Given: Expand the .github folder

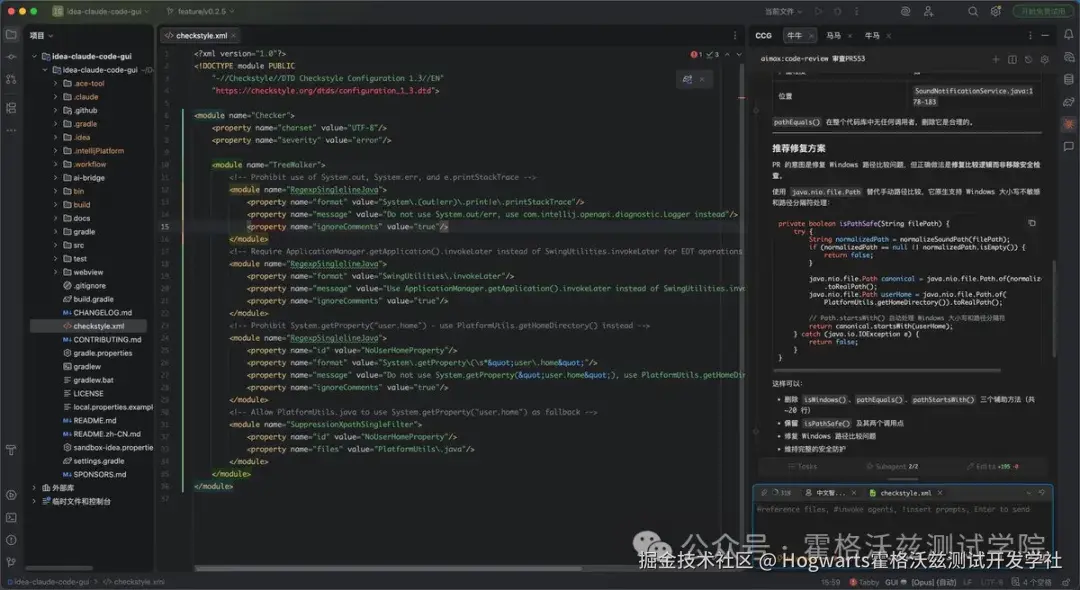Looking at the screenshot, I should (x=56, y=110).
